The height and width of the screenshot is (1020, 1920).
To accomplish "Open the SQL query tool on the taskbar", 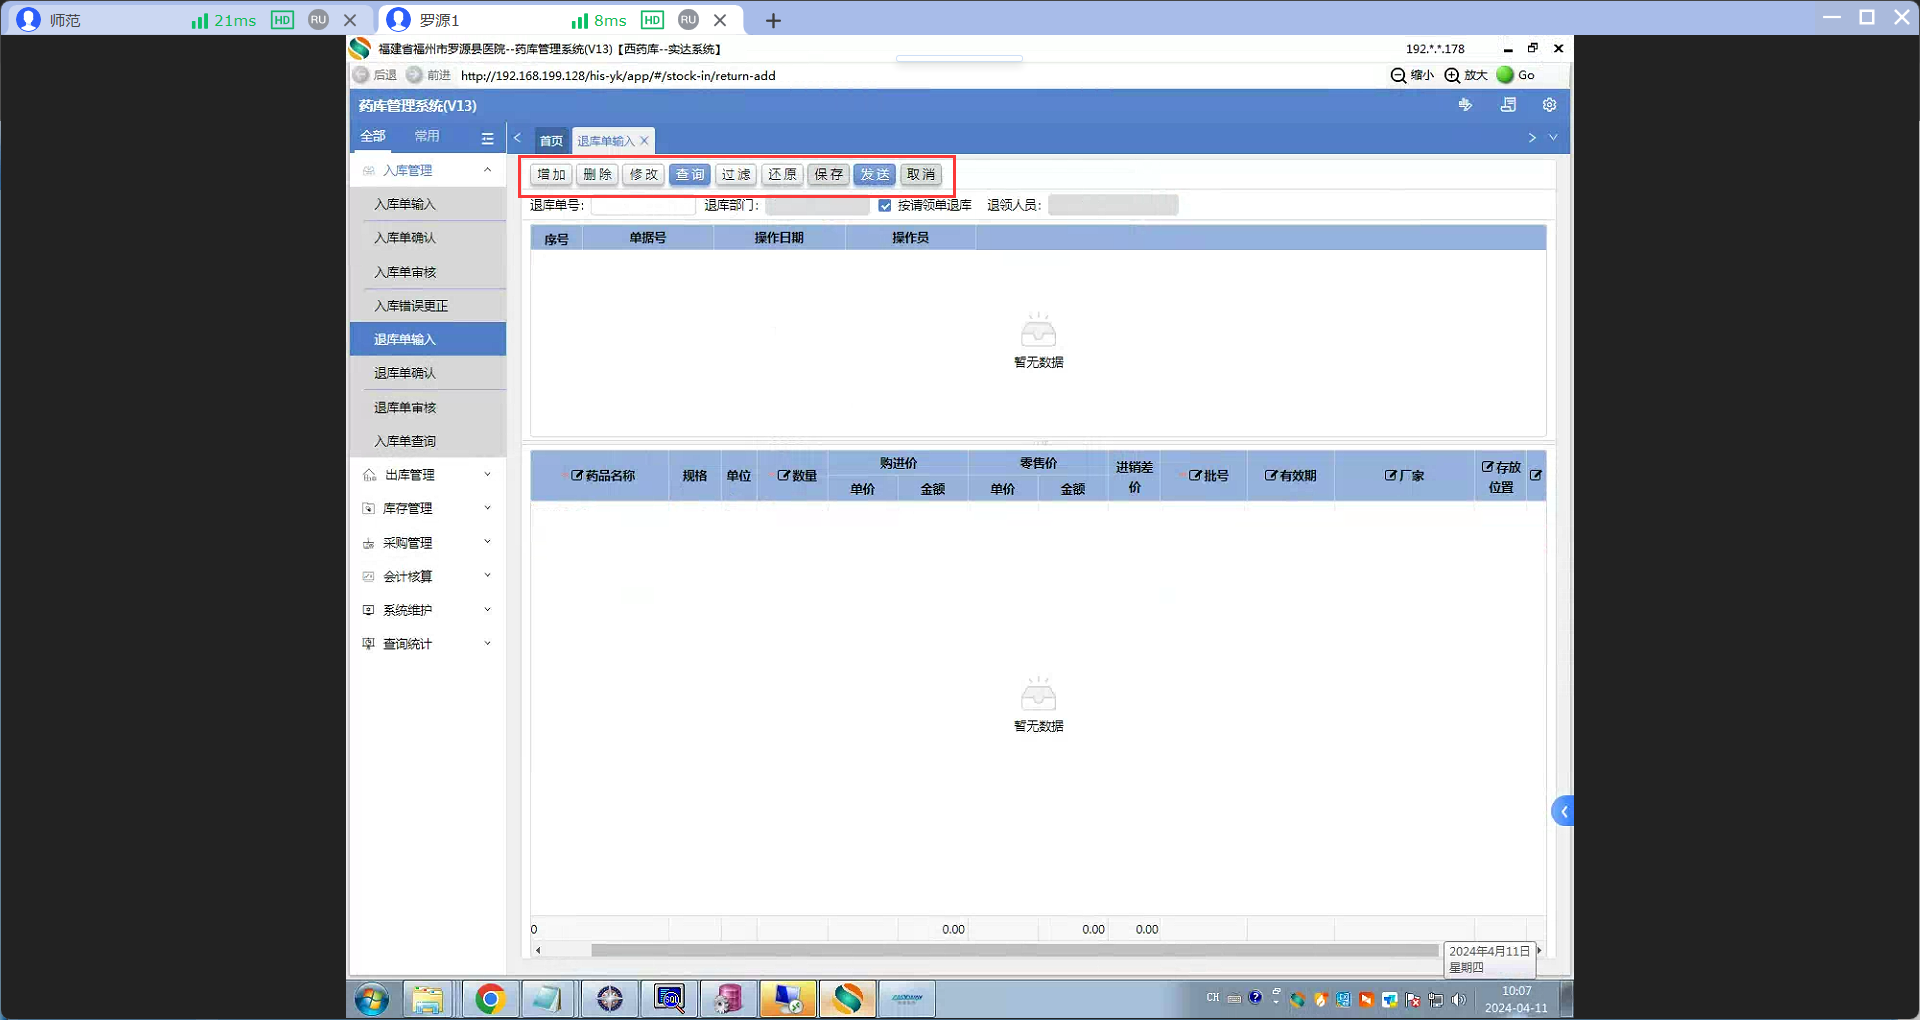I will click(669, 998).
